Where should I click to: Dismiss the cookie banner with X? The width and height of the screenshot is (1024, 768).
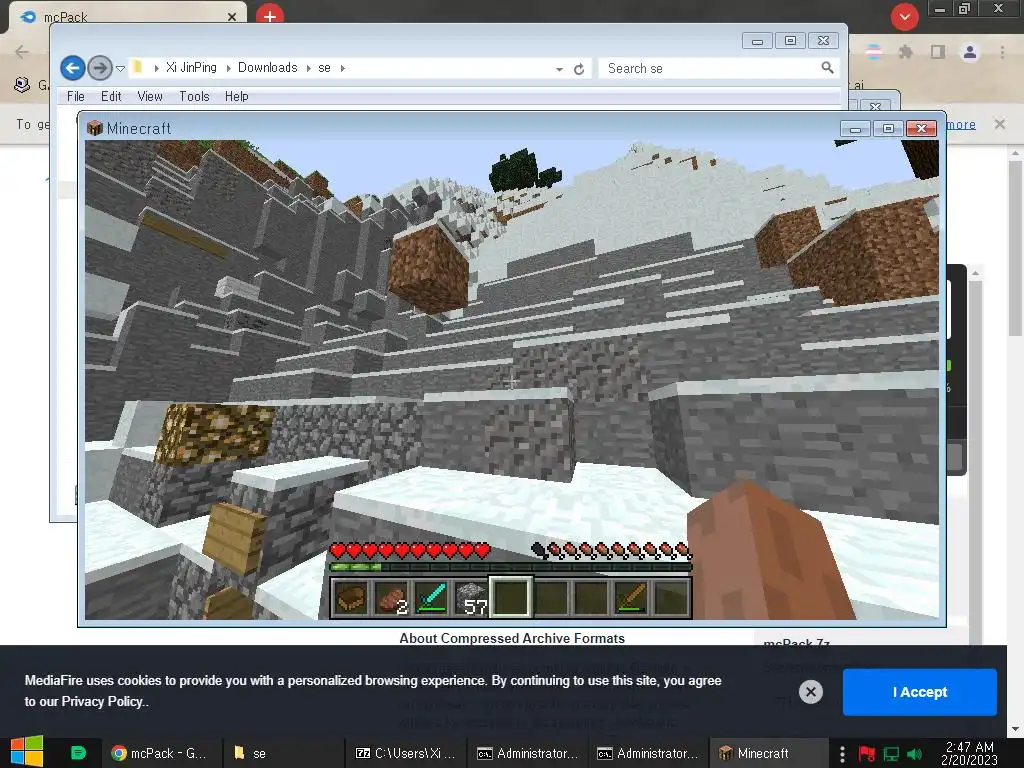pos(810,692)
